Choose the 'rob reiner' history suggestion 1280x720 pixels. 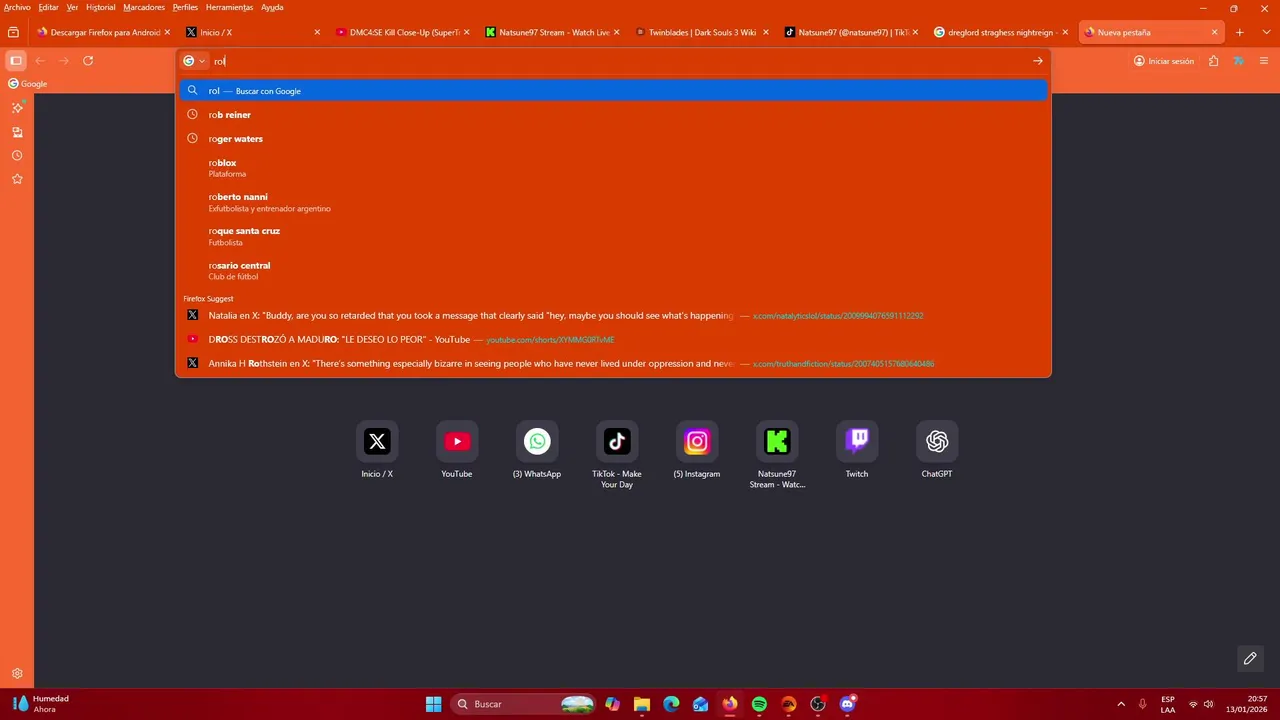(x=613, y=115)
